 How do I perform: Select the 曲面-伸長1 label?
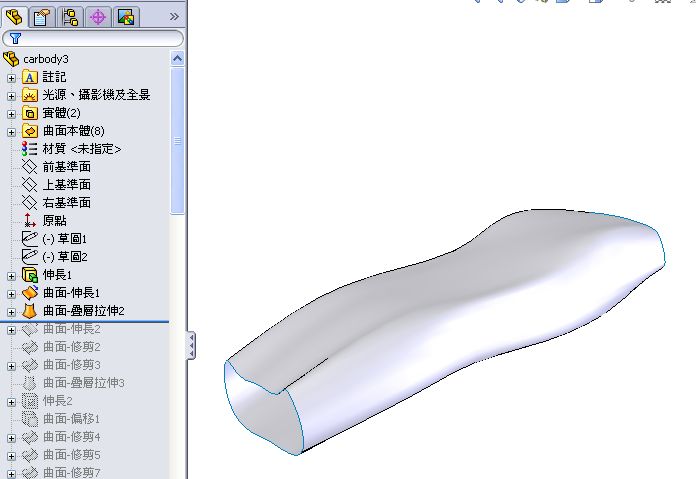click(71, 293)
